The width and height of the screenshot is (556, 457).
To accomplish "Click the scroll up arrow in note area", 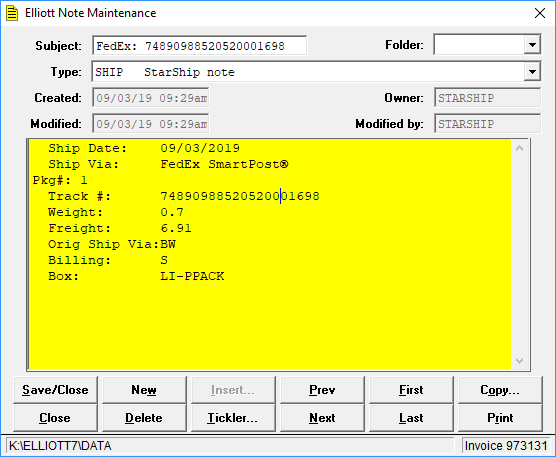I will [519, 149].
